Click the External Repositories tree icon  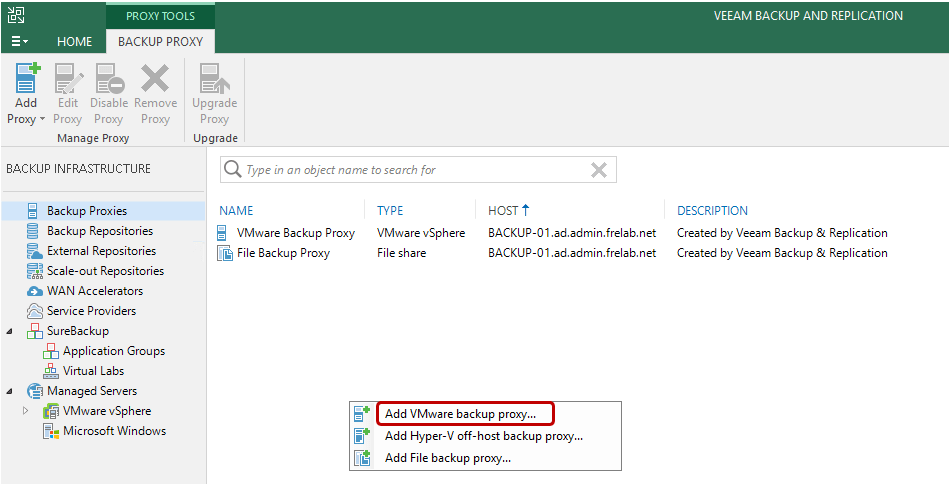(x=35, y=251)
